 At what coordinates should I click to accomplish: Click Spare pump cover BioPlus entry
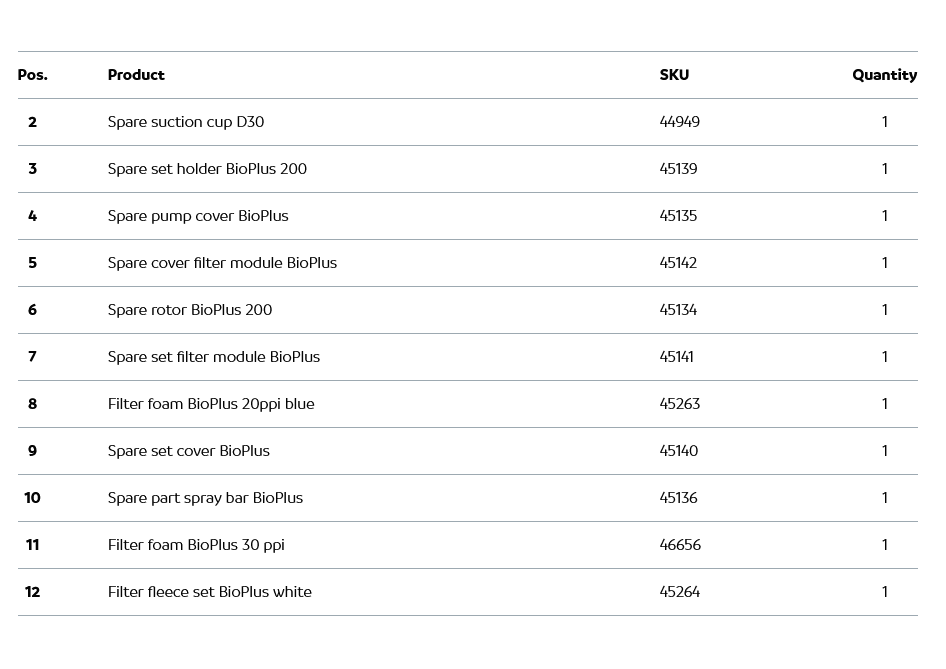pos(198,216)
